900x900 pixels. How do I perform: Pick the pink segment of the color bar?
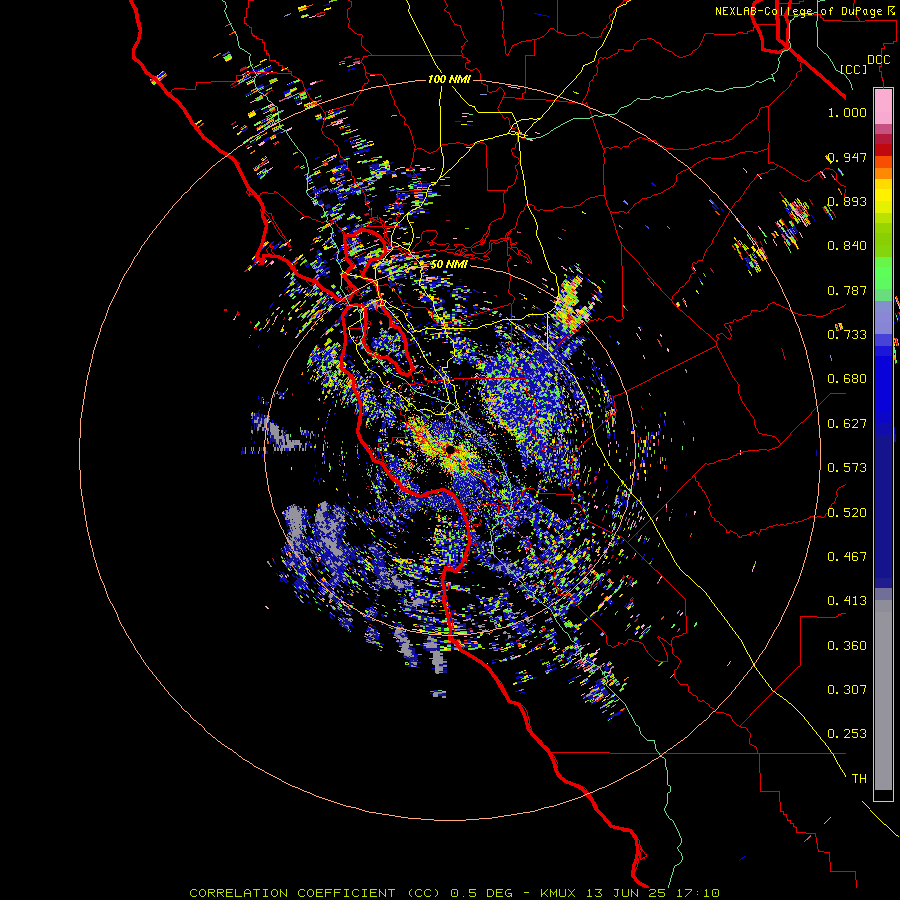(x=883, y=107)
